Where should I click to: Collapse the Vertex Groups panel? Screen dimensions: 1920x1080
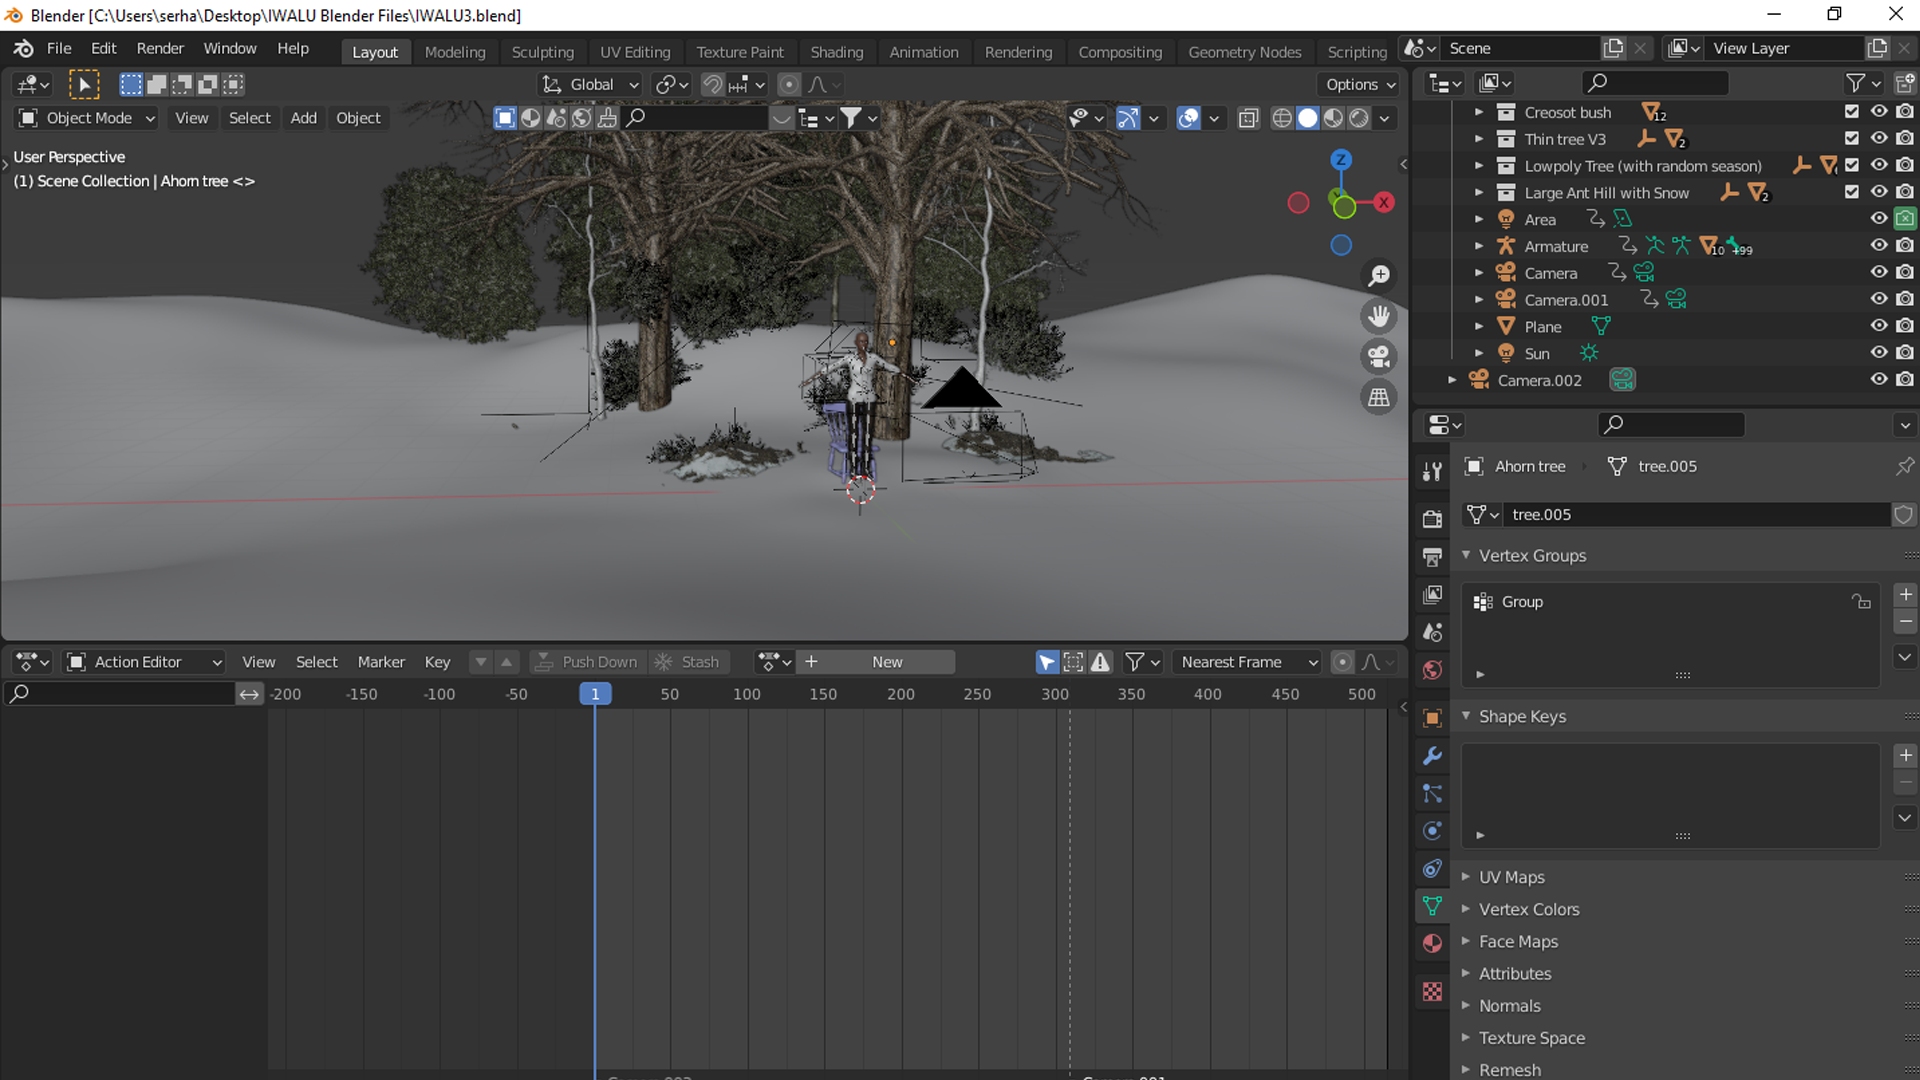coord(1466,555)
